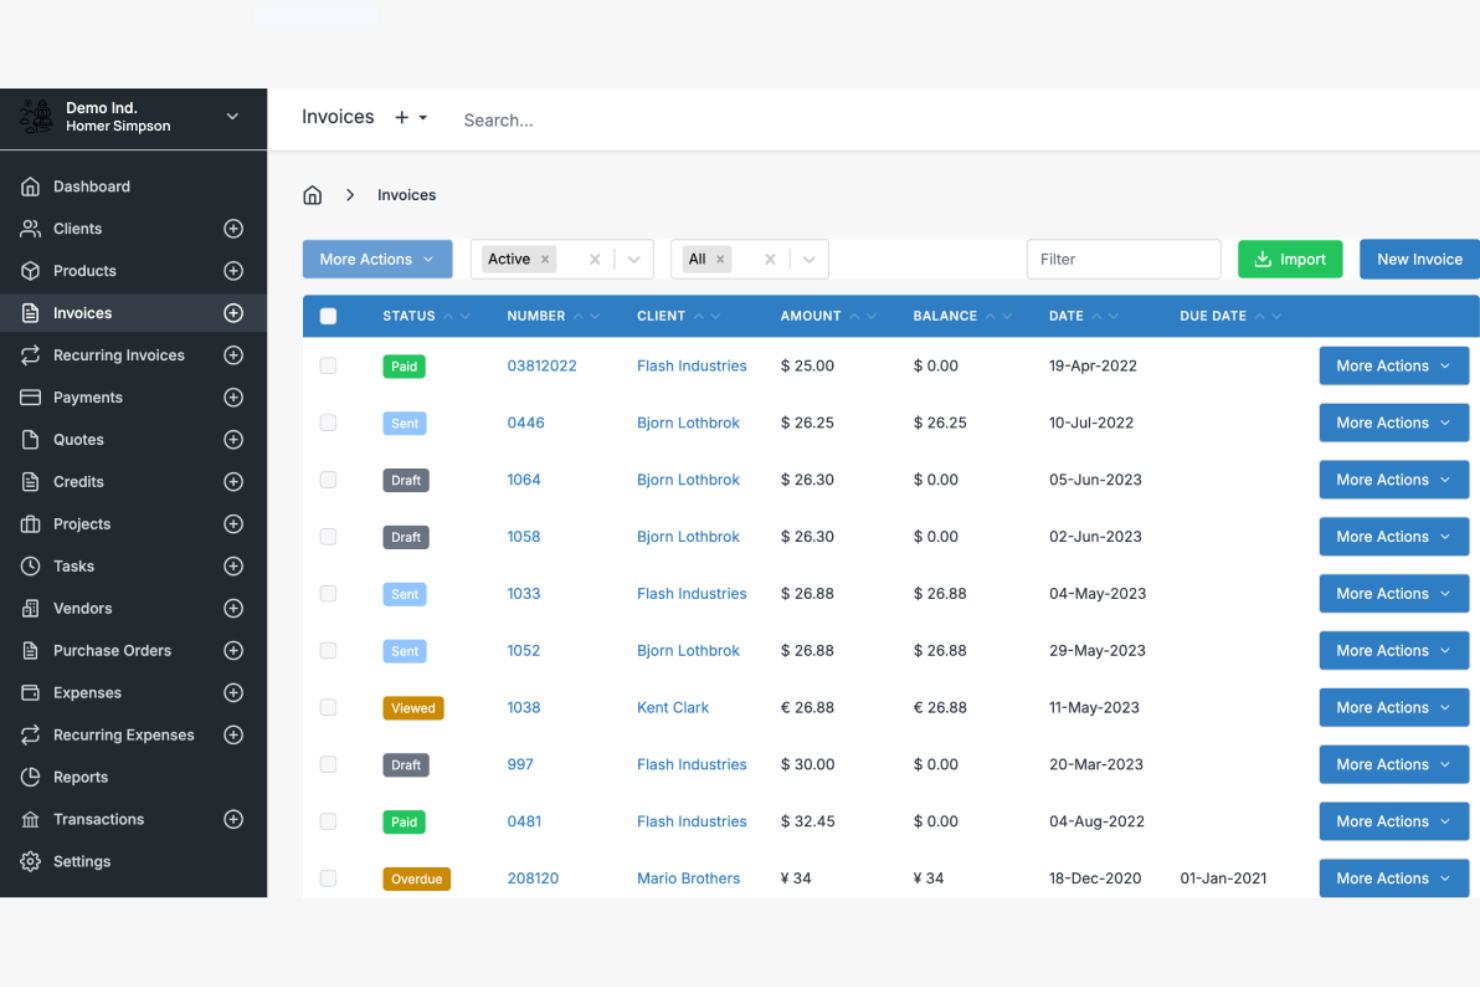1480x987 pixels.
Task: Open the Active status filter dropdown
Action: pyautogui.click(x=633, y=259)
